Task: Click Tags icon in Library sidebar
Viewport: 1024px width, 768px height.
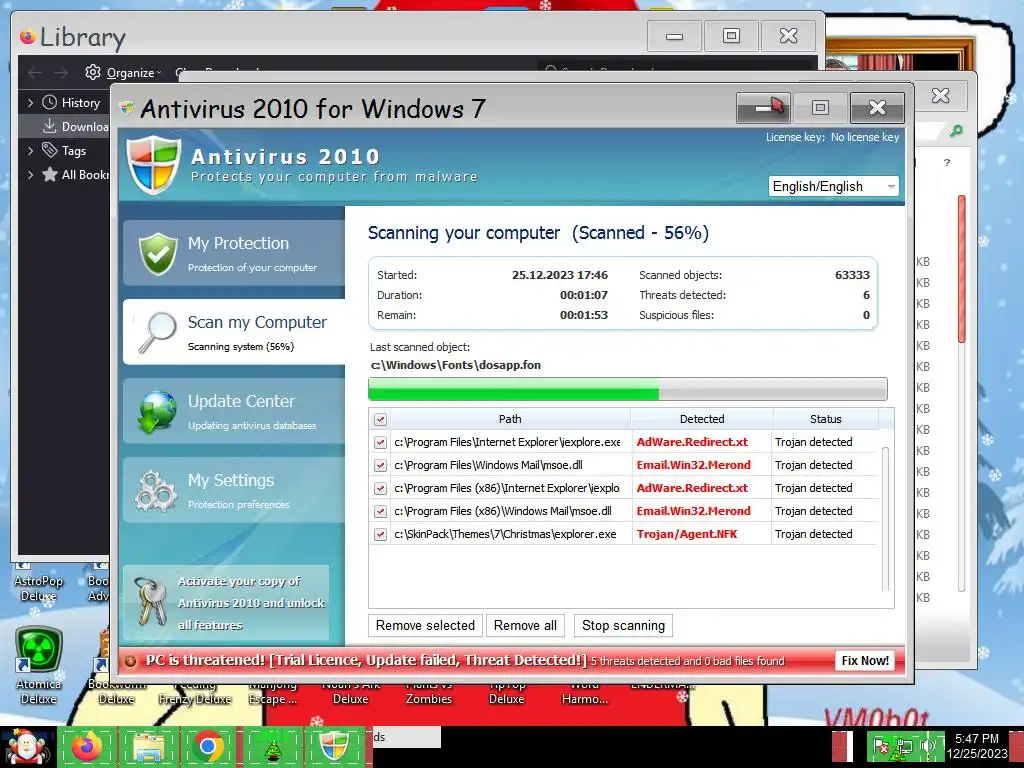Action: point(50,150)
